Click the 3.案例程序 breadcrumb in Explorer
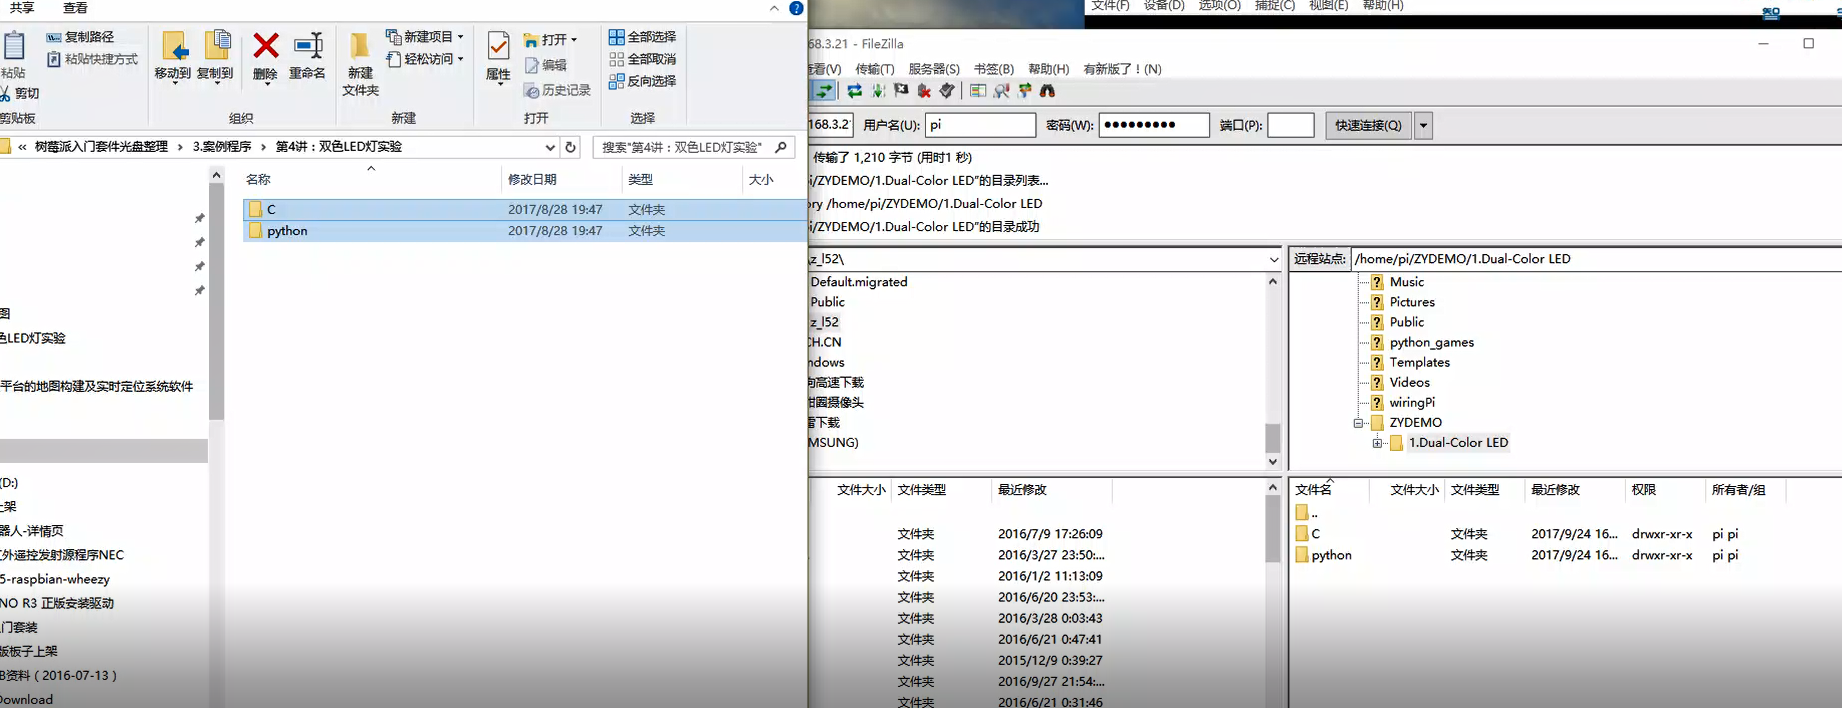 pyautogui.click(x=222, y=147)
